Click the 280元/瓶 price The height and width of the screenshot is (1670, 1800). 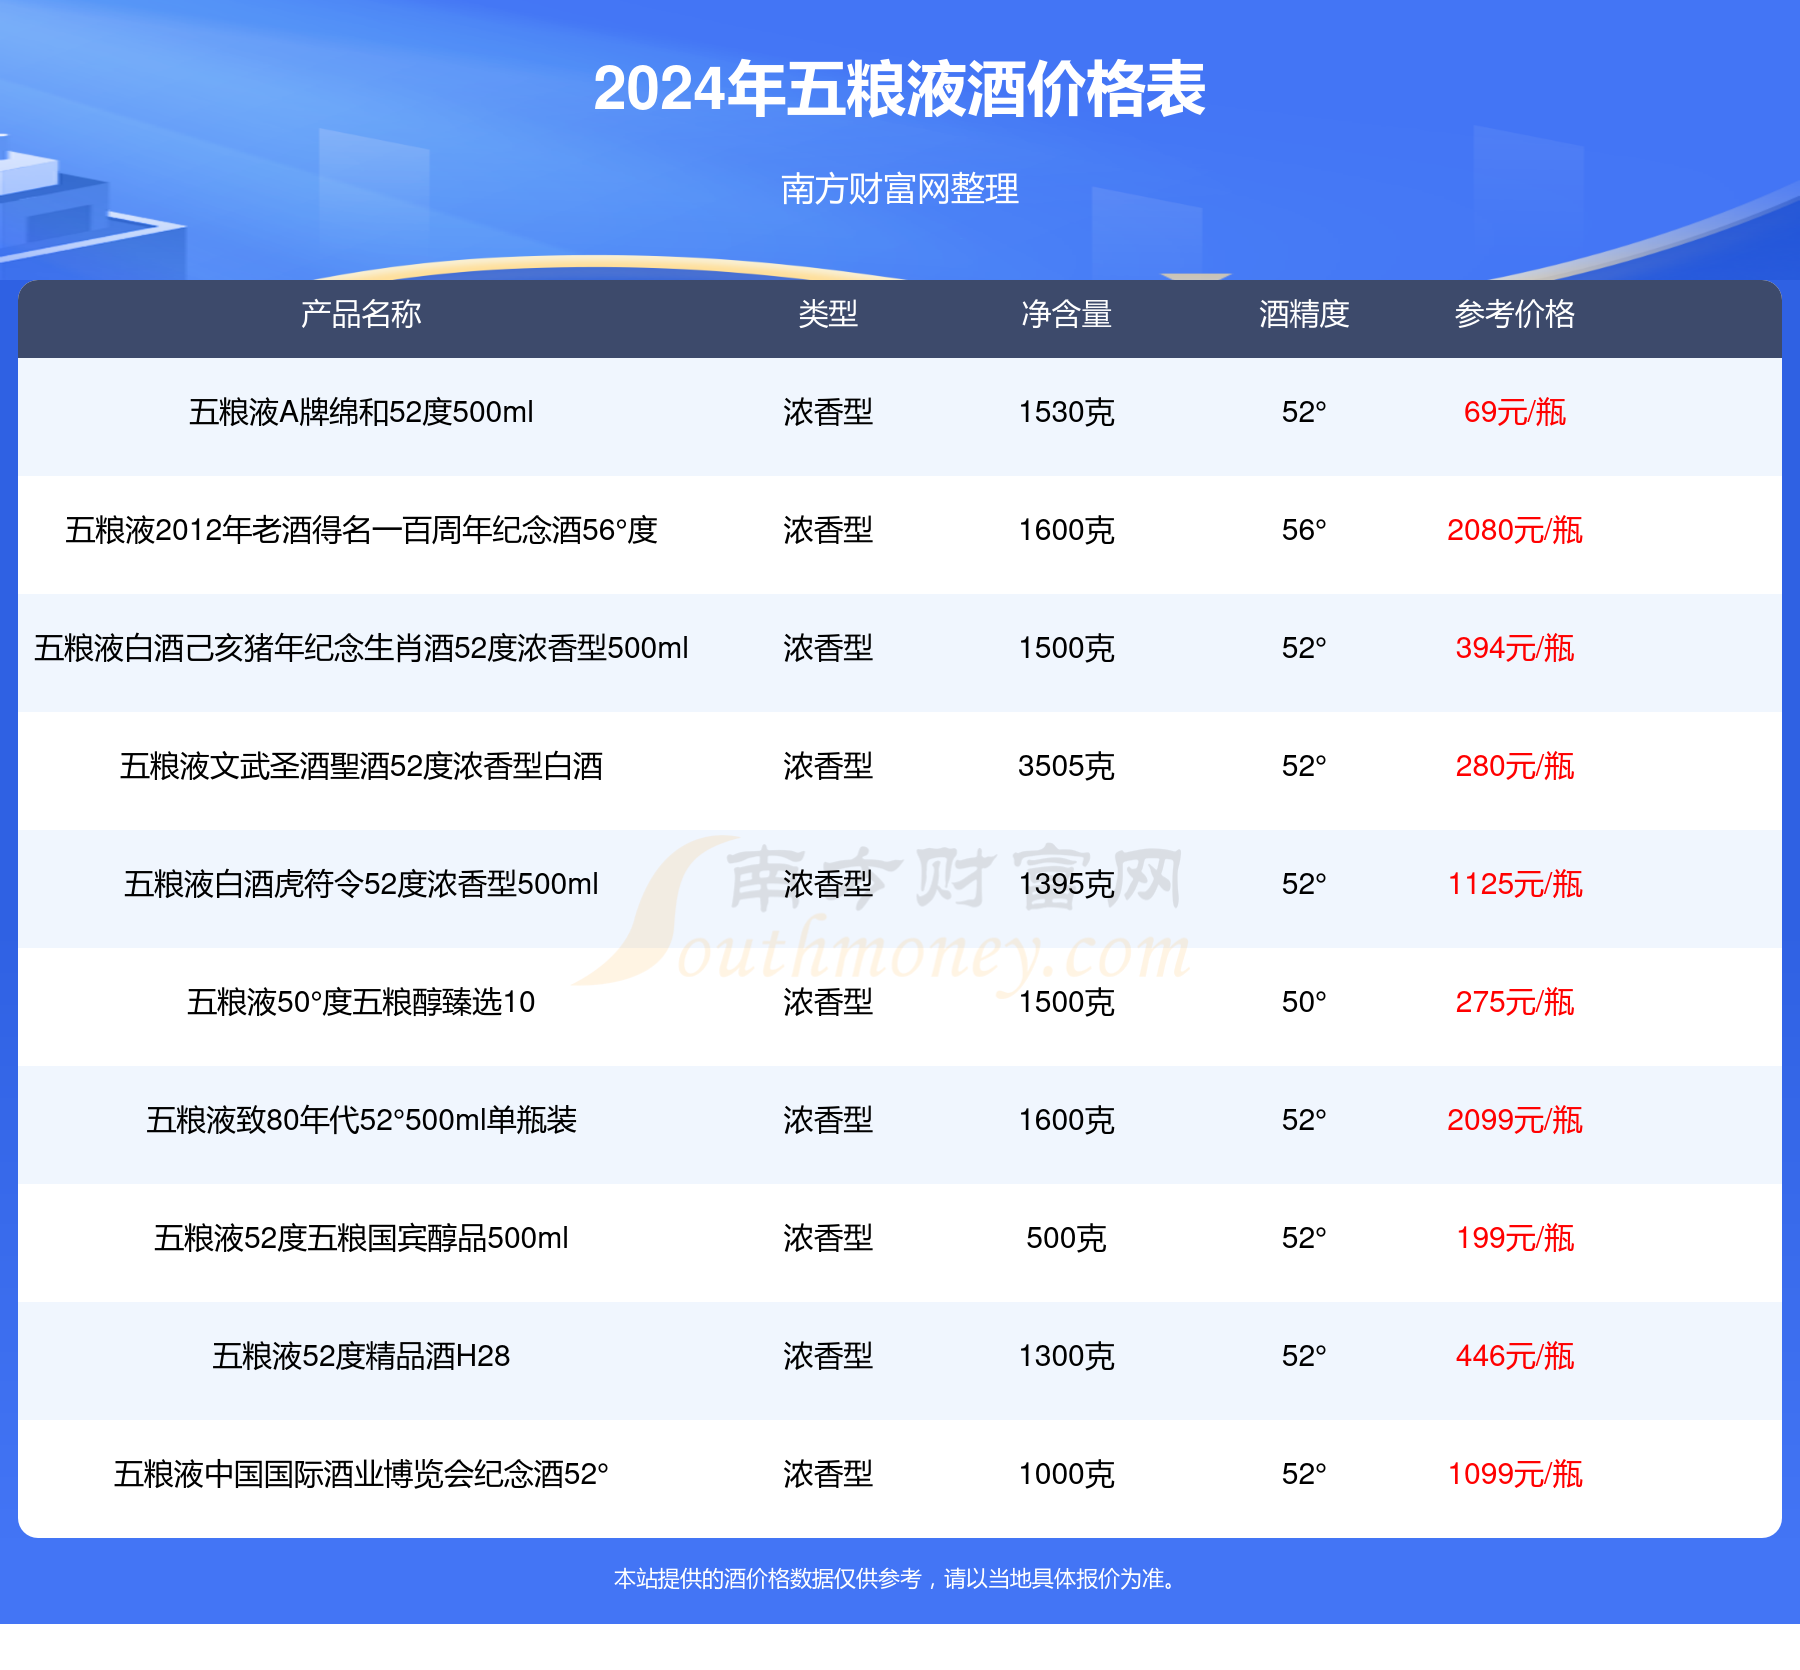tap(1515, 766)
